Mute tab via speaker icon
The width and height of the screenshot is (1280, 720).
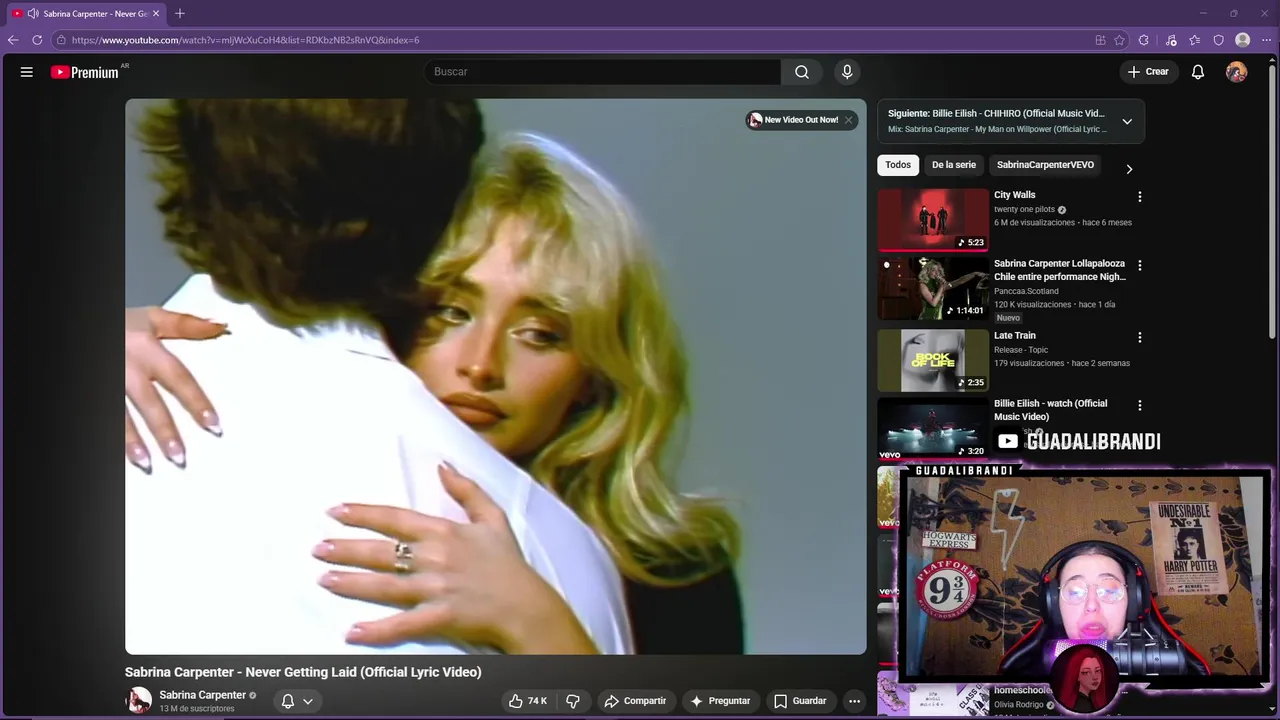[33, 13]
